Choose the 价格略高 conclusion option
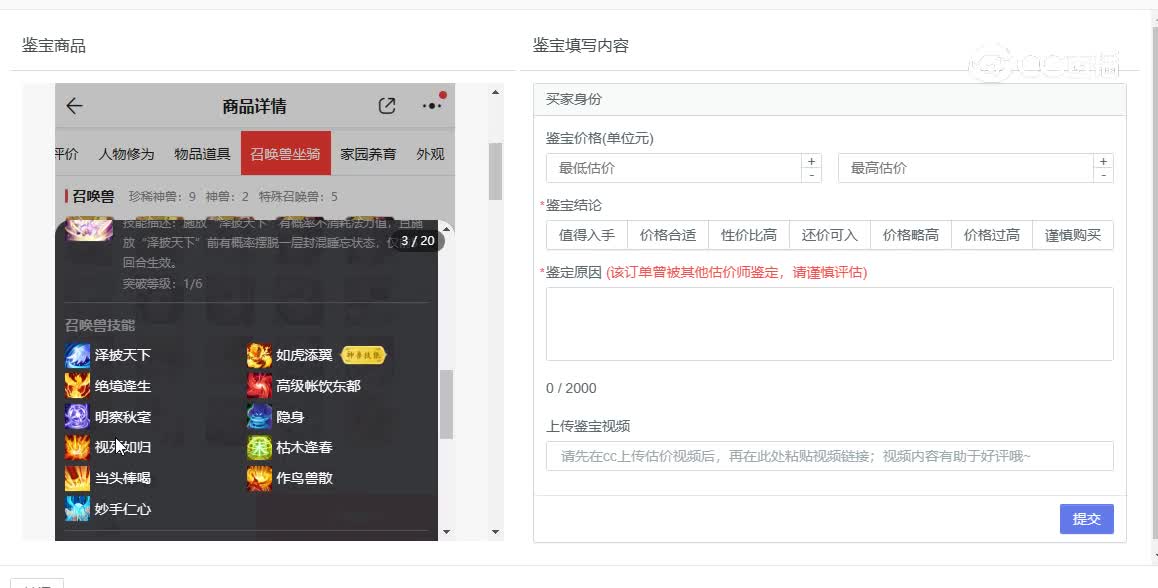Screen dimensions: 1158x588 pyautogui.click(x=911, y=235)
